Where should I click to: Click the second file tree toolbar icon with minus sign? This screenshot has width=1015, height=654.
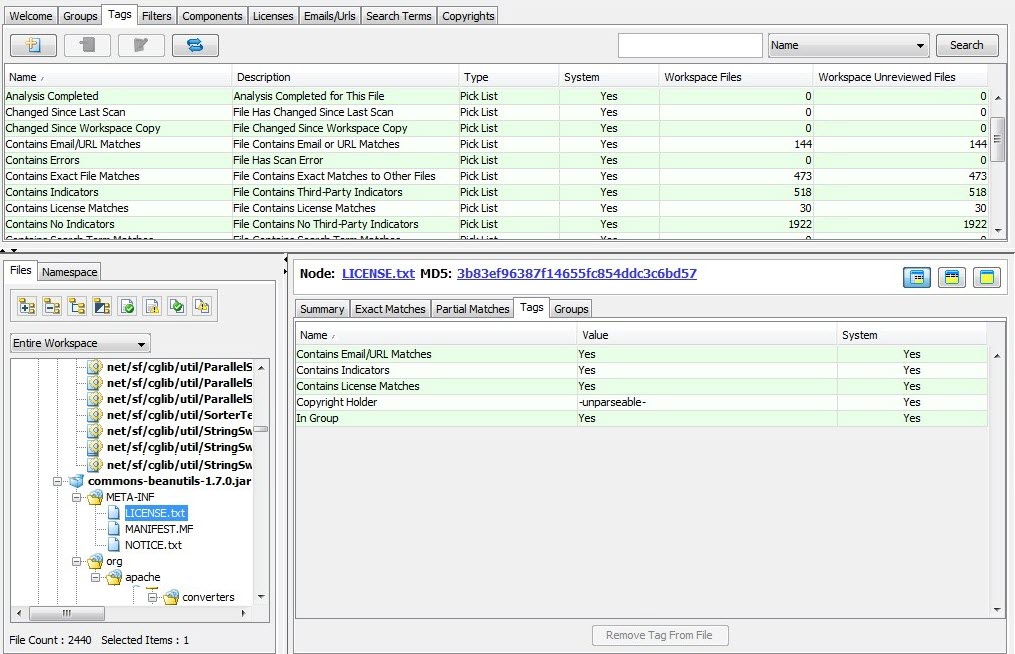click(52, 306)
